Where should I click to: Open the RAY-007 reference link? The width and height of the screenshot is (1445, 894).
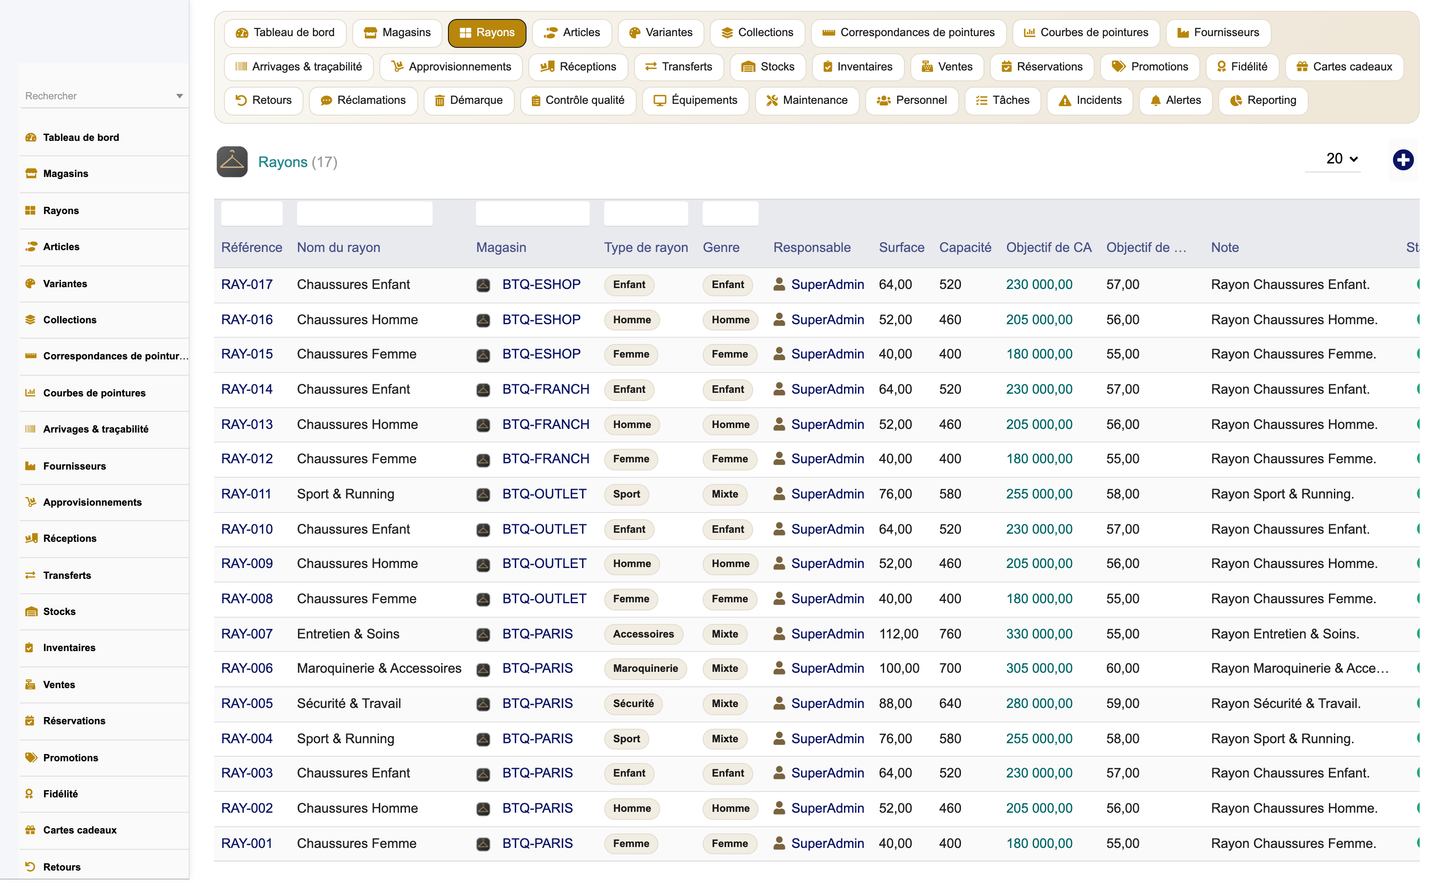(247, 634)
